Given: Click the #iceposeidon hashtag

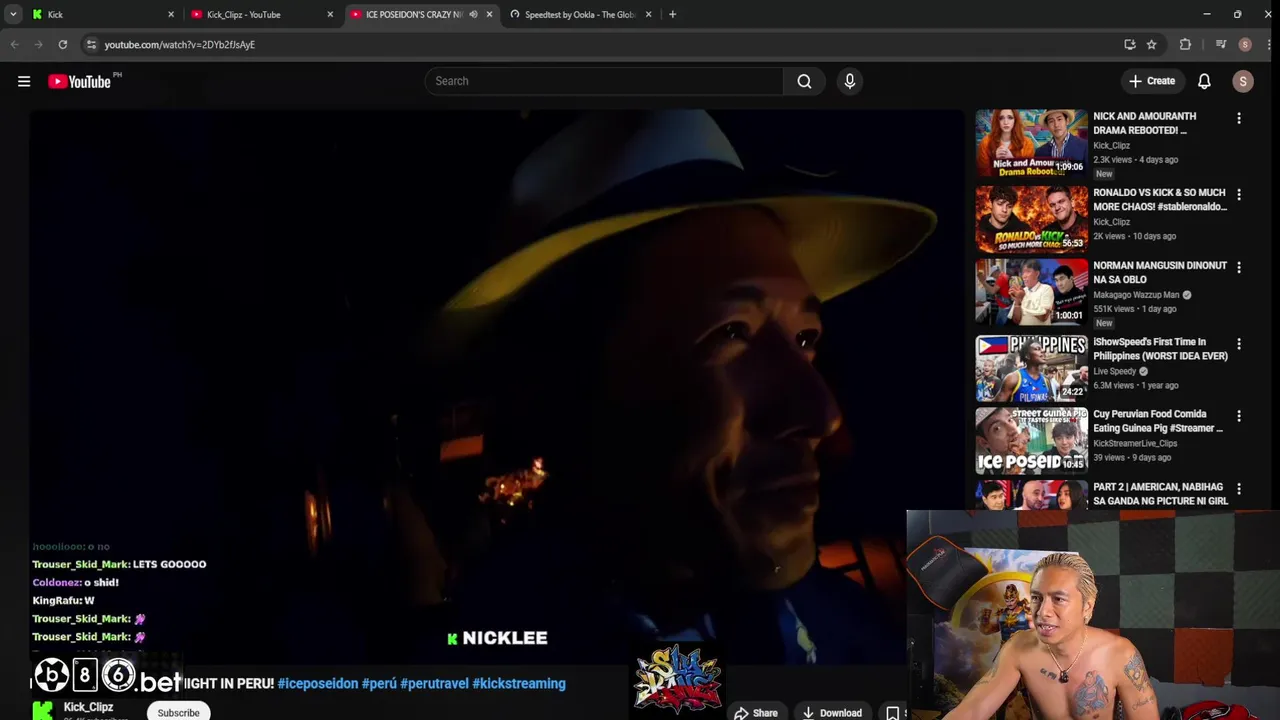Looking at the screenshot, I should pos(318,684).
